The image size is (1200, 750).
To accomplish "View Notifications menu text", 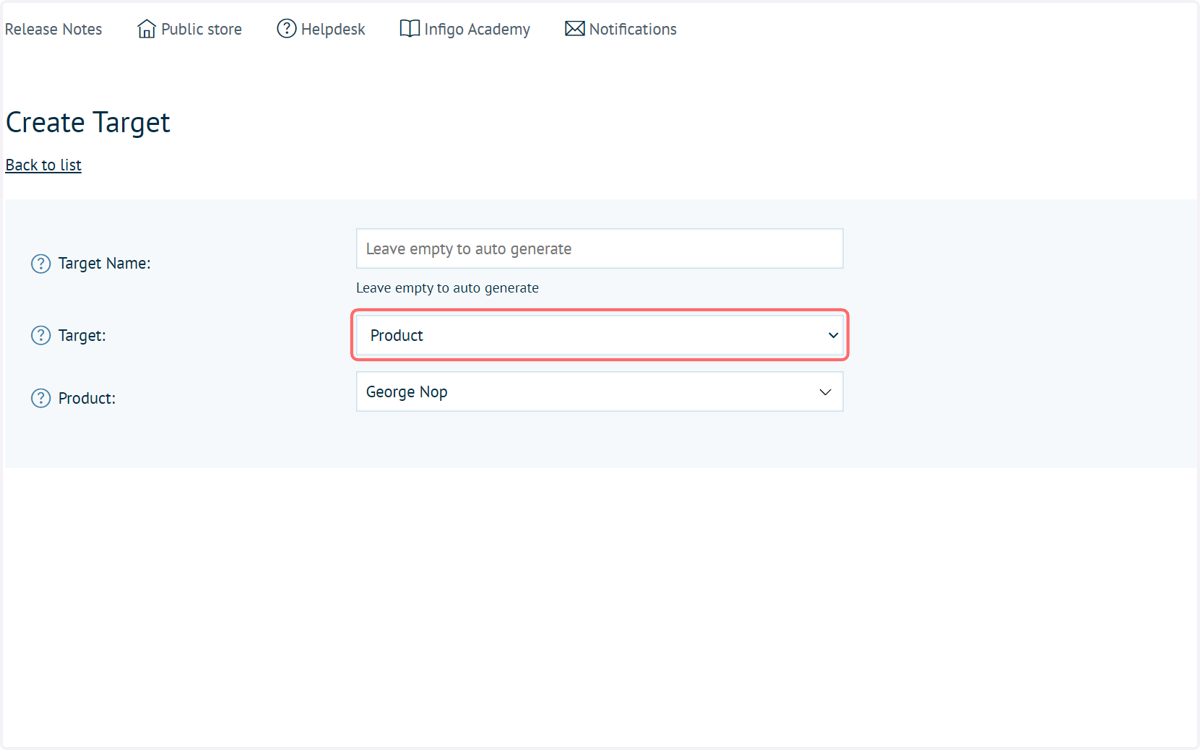I will (633, 29).
